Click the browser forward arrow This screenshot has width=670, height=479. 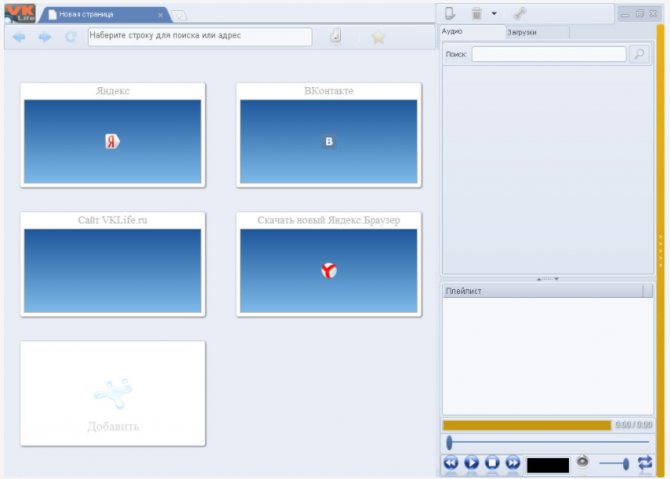point(45,37)
